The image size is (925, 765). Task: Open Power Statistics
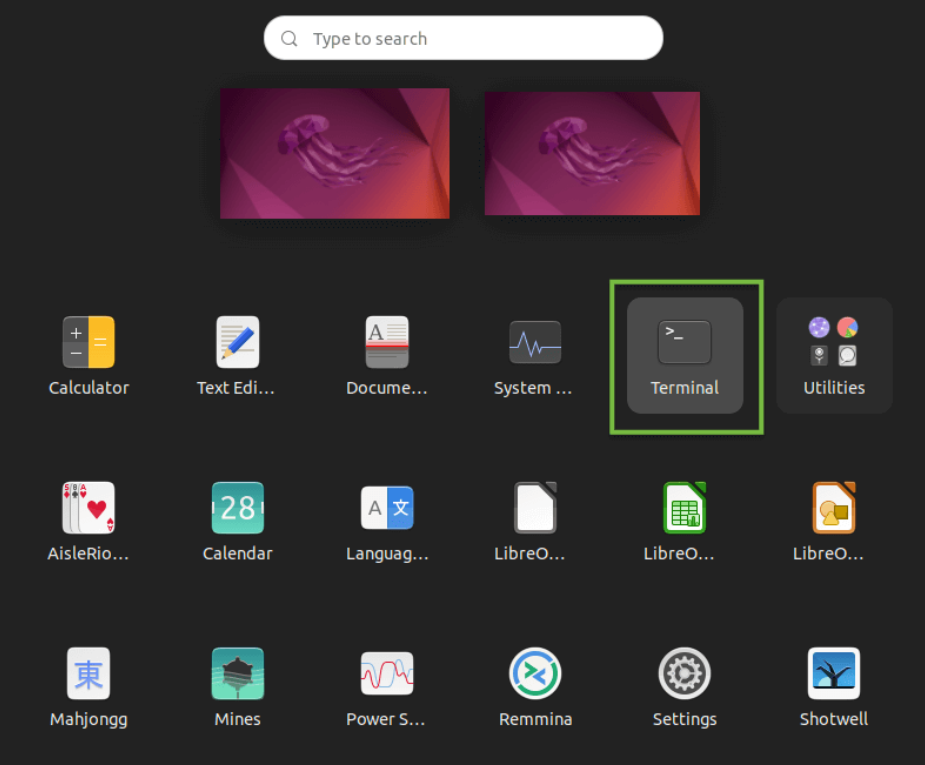[x=386, y=686]
